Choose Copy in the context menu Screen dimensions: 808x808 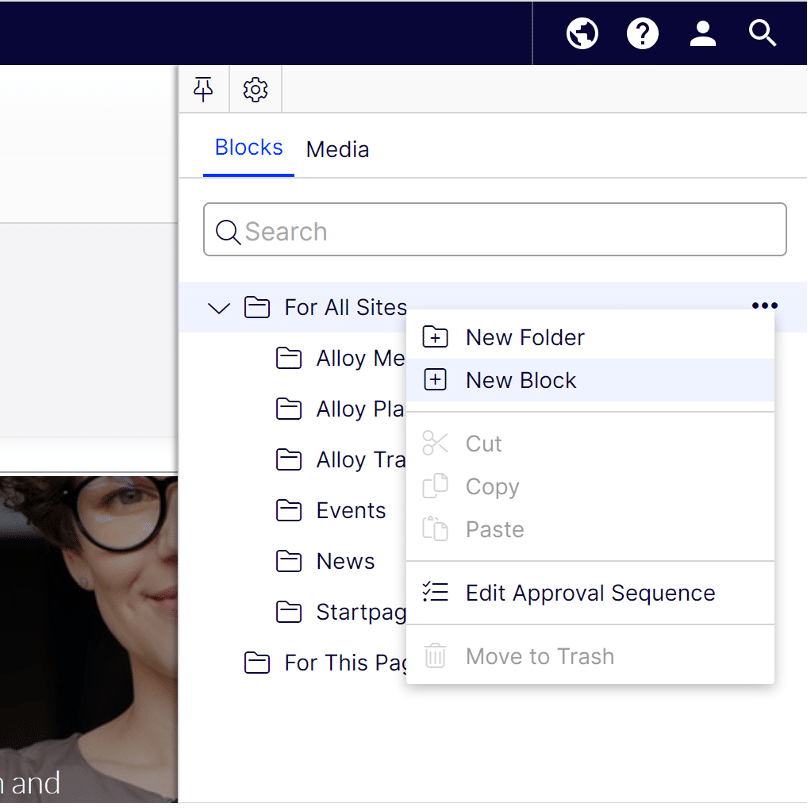(x=491, y=486)
